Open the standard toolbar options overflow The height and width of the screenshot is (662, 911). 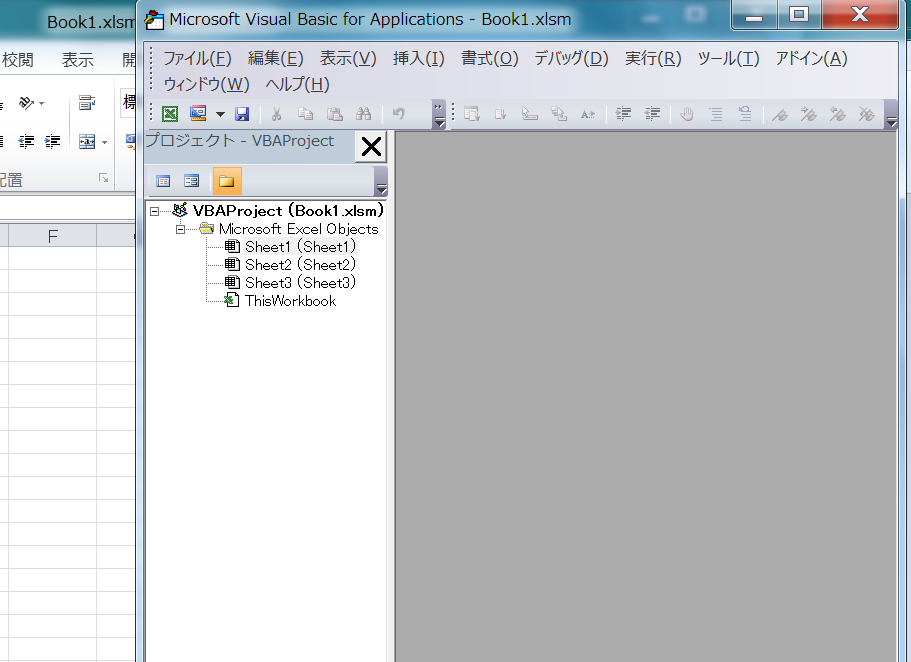pyautogui.click(x=439, y=114)
